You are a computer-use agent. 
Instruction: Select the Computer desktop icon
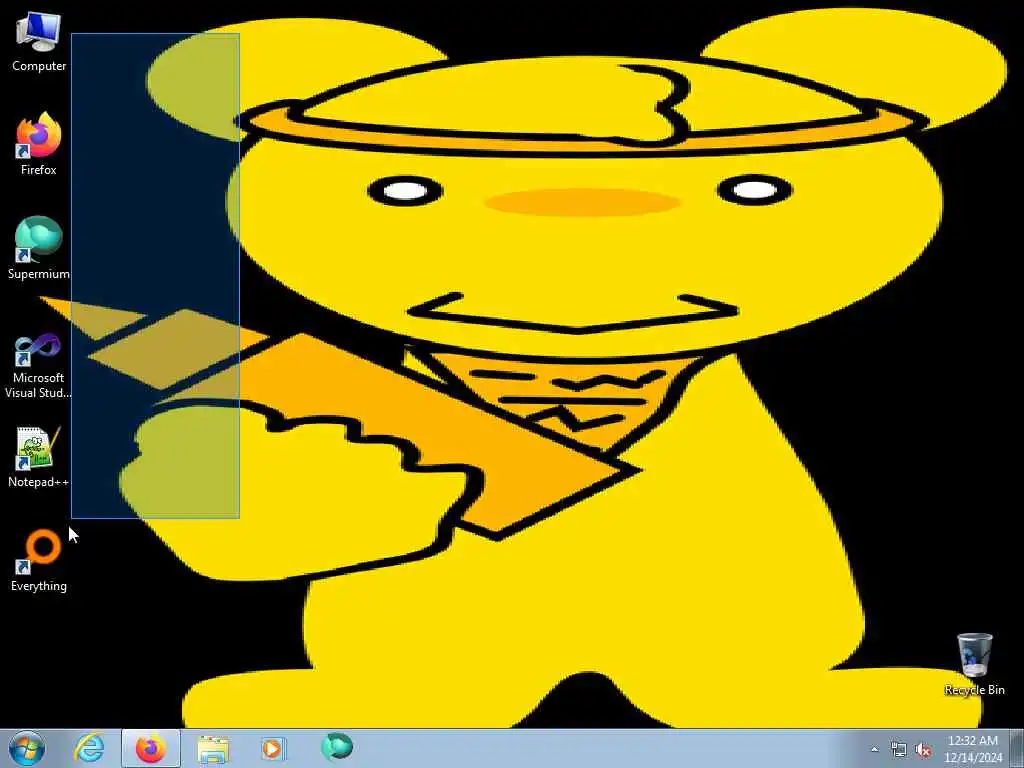coord(39,41)
